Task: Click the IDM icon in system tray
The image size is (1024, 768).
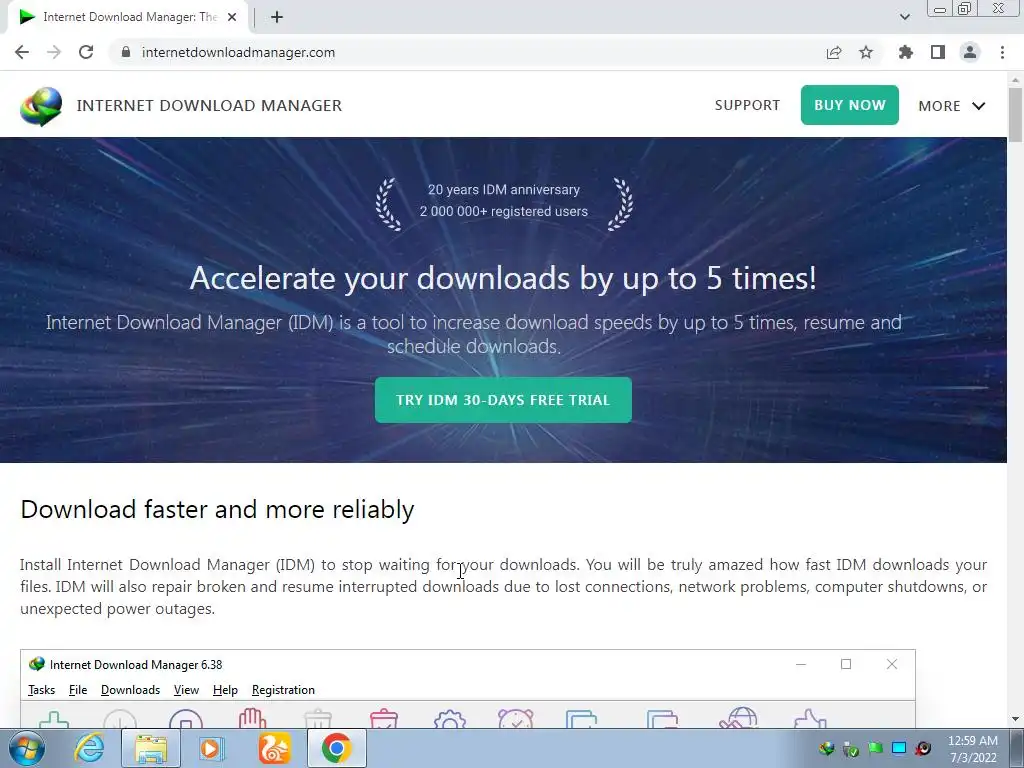Action: [827, 748]
